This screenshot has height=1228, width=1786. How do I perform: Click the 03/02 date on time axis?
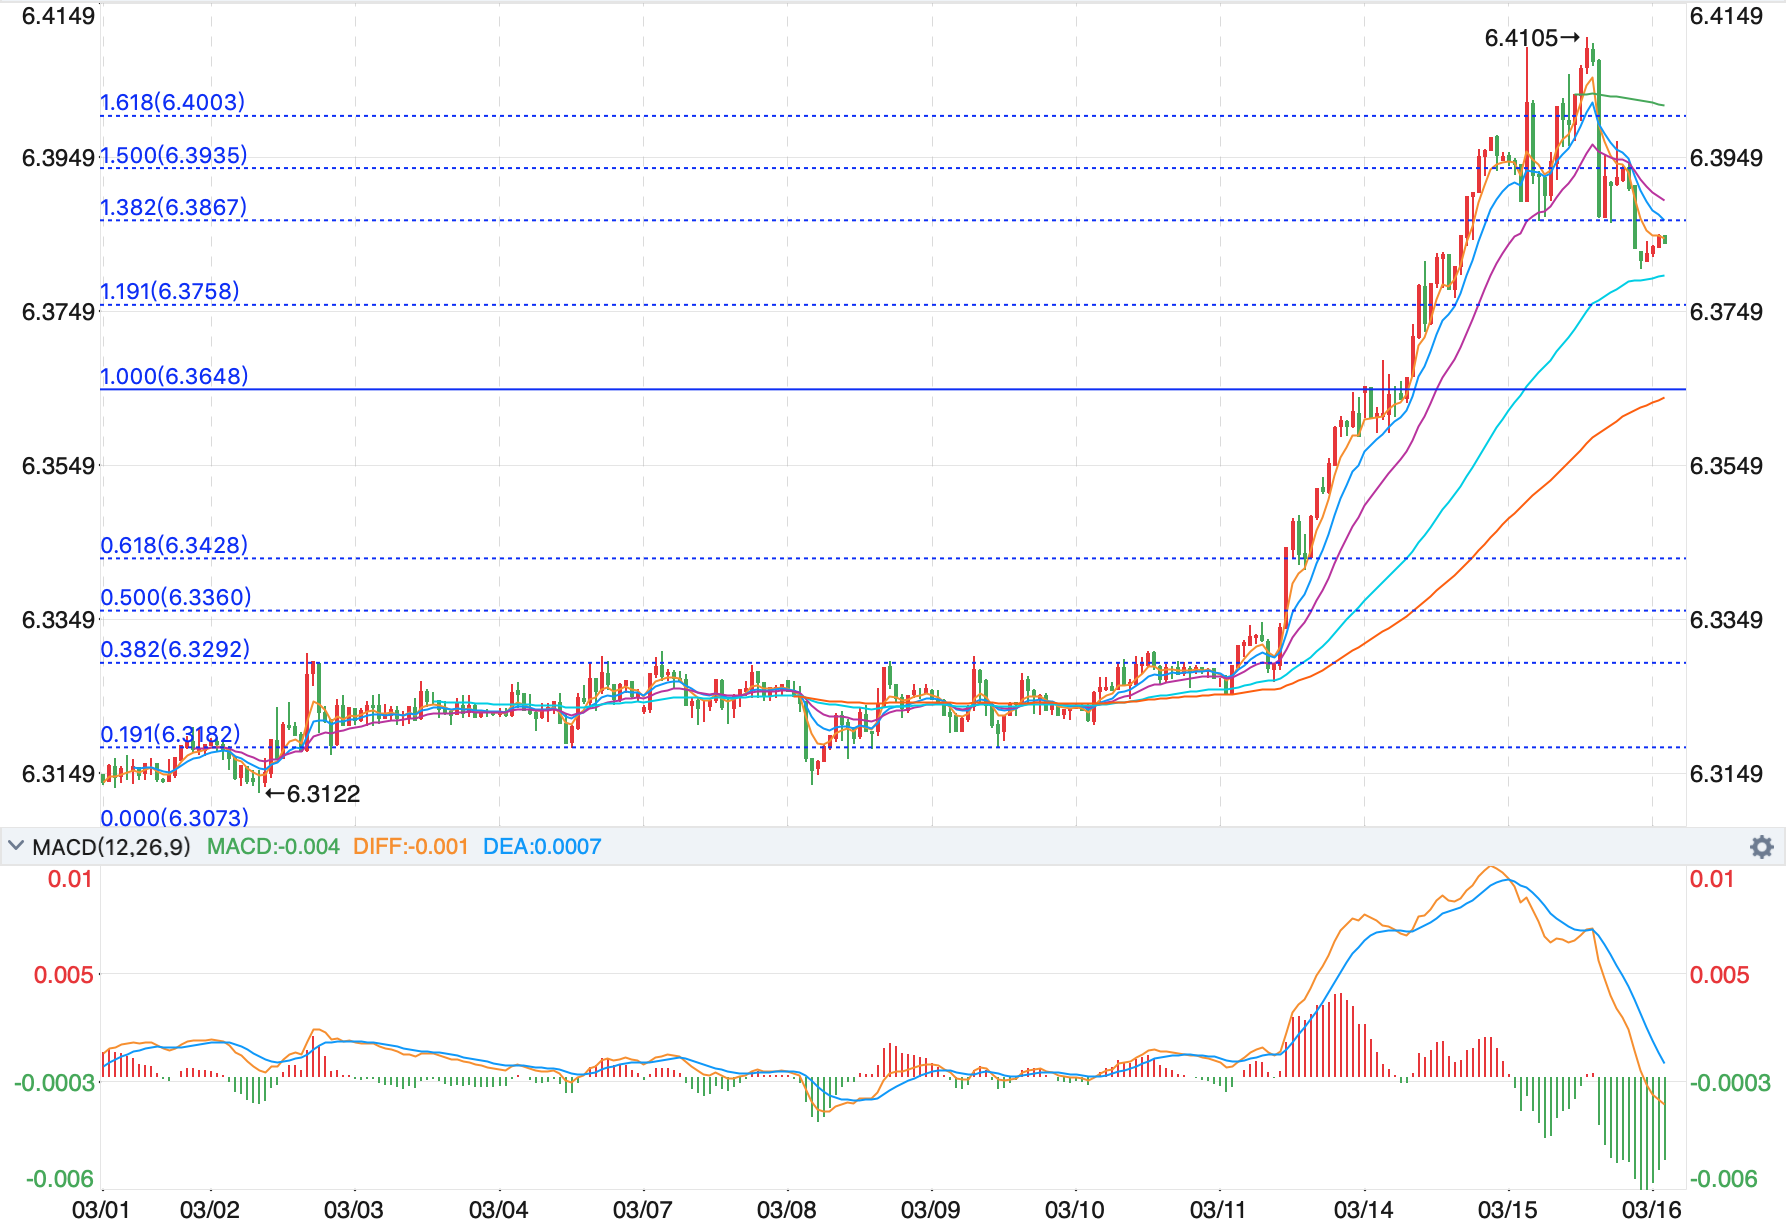210,1210
